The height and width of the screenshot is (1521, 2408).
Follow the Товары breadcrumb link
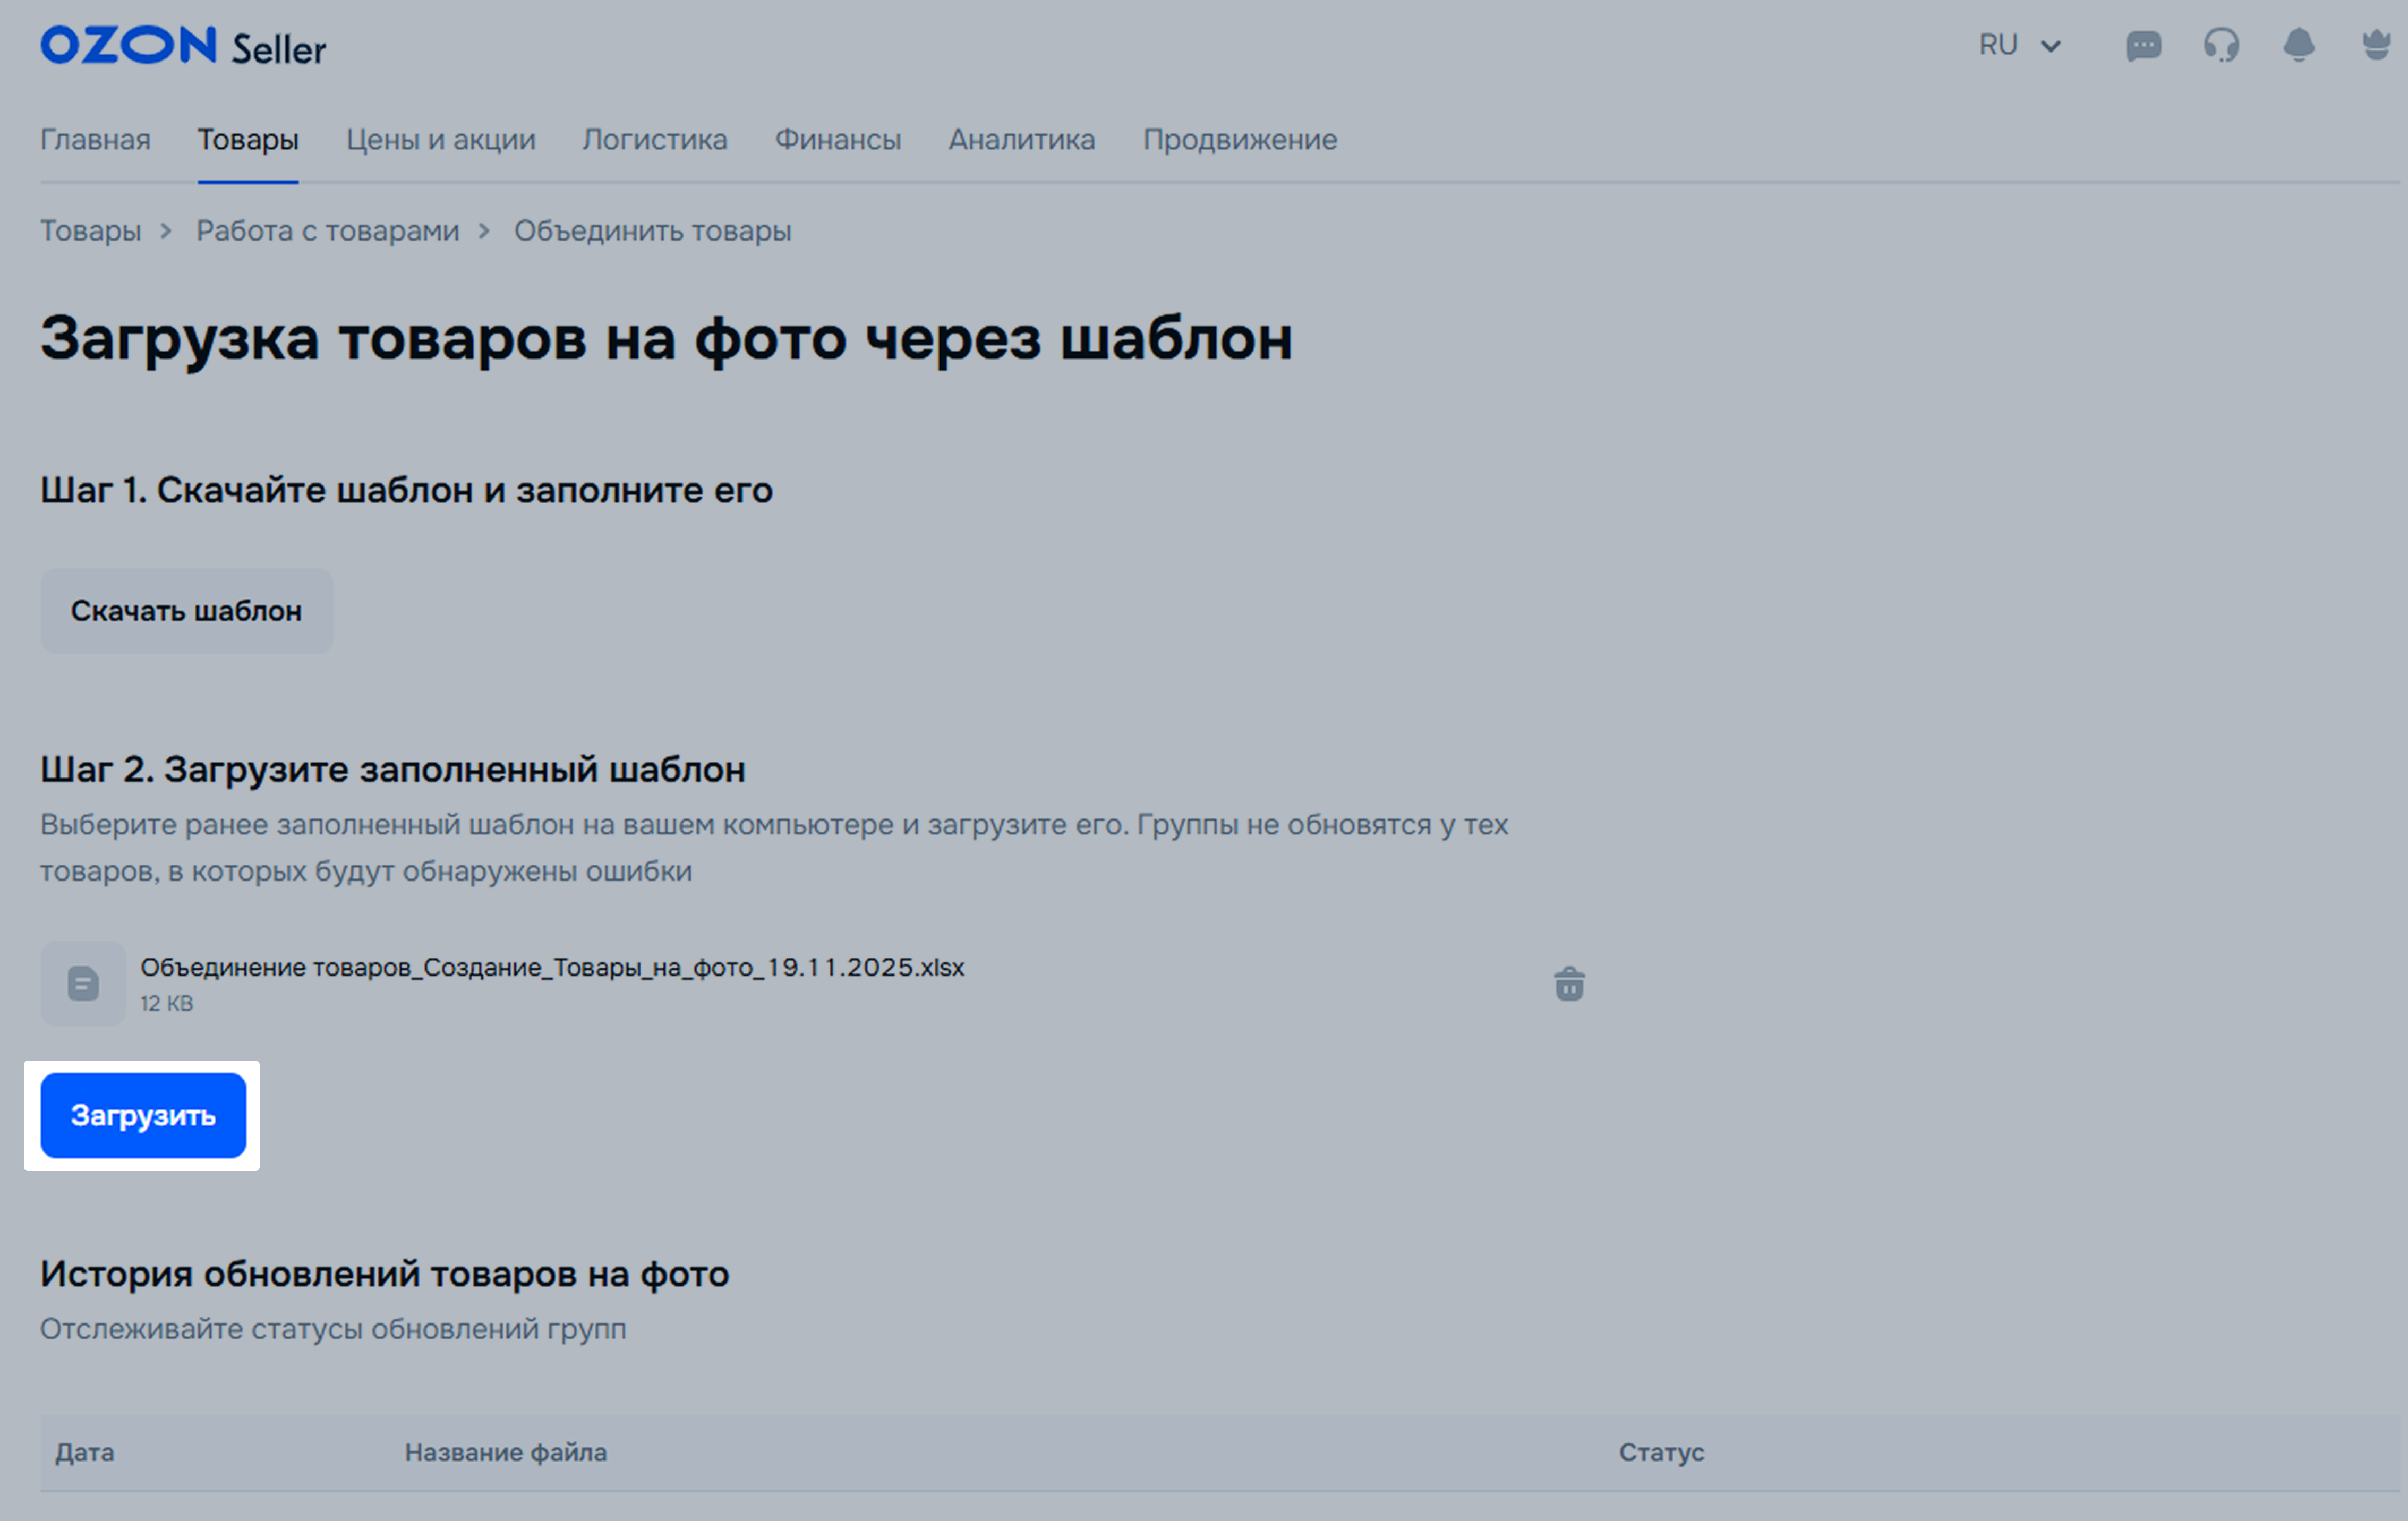(x=90, y=231)
